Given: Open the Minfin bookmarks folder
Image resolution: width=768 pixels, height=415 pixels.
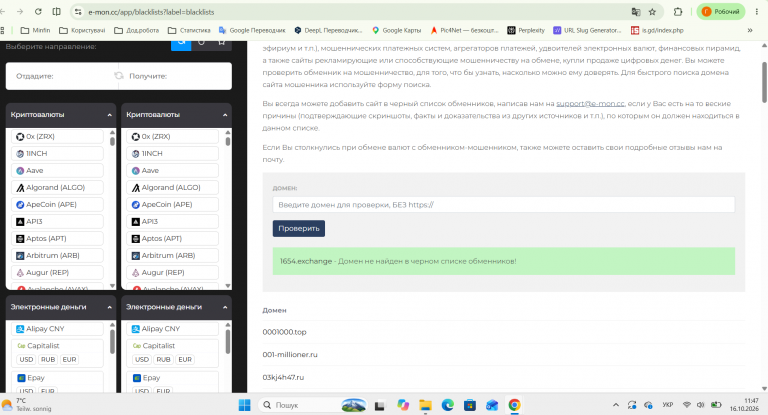Looking at the screenshot, I should tap(35, 30).
